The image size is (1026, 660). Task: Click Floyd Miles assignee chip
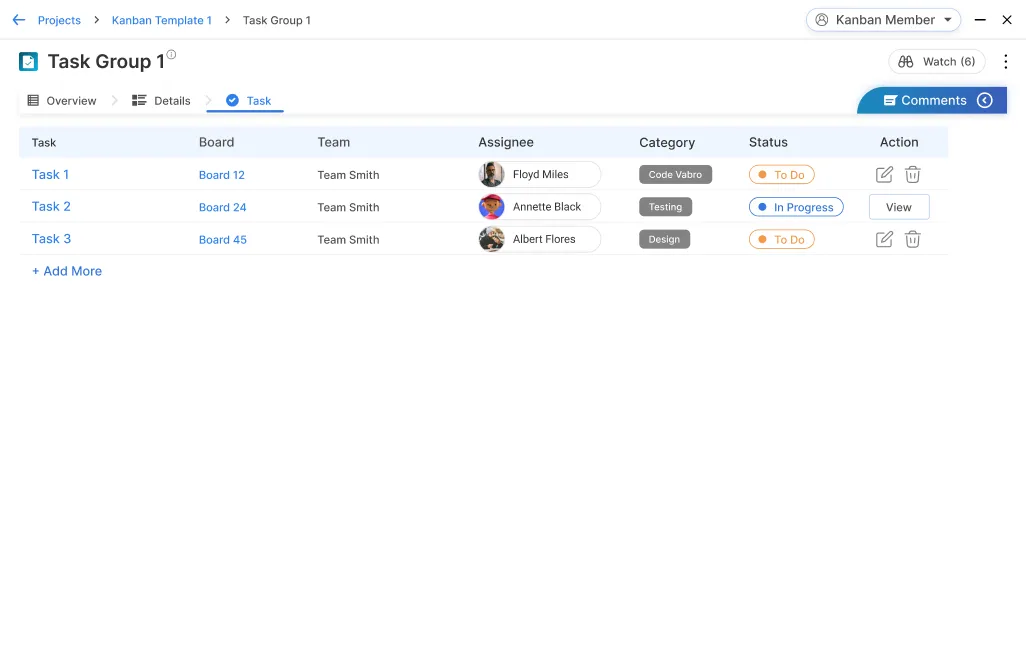[539, 175]
